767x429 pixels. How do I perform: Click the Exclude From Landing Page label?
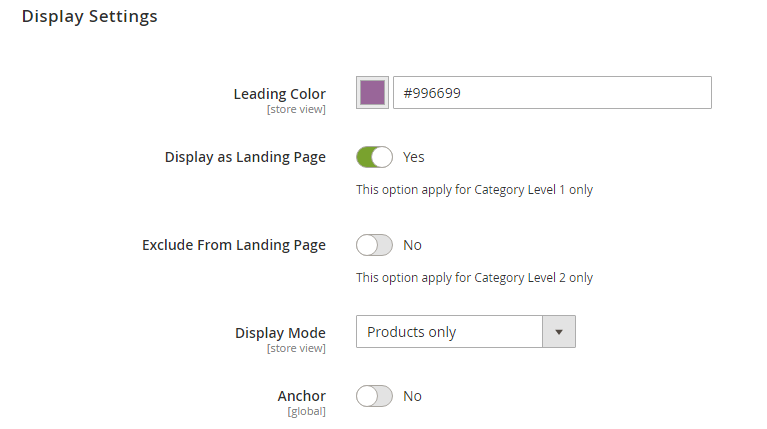pyautogui.click(x=234, y=245)
